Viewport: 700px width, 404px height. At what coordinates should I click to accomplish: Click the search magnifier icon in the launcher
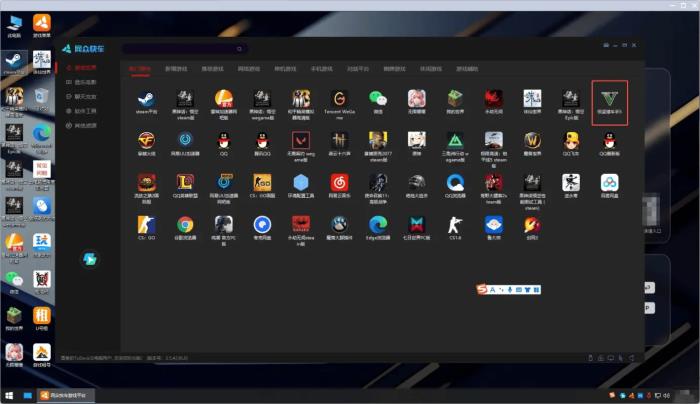239,49
